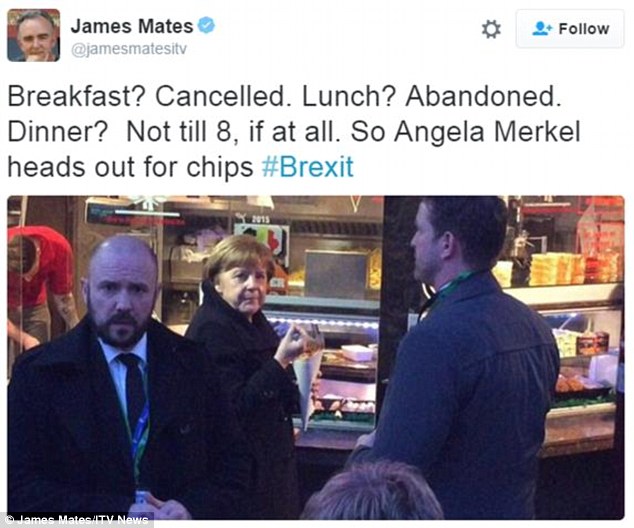Open the gear settings menu
This screenshot has width=634, height=528.
tap(491, 30)
